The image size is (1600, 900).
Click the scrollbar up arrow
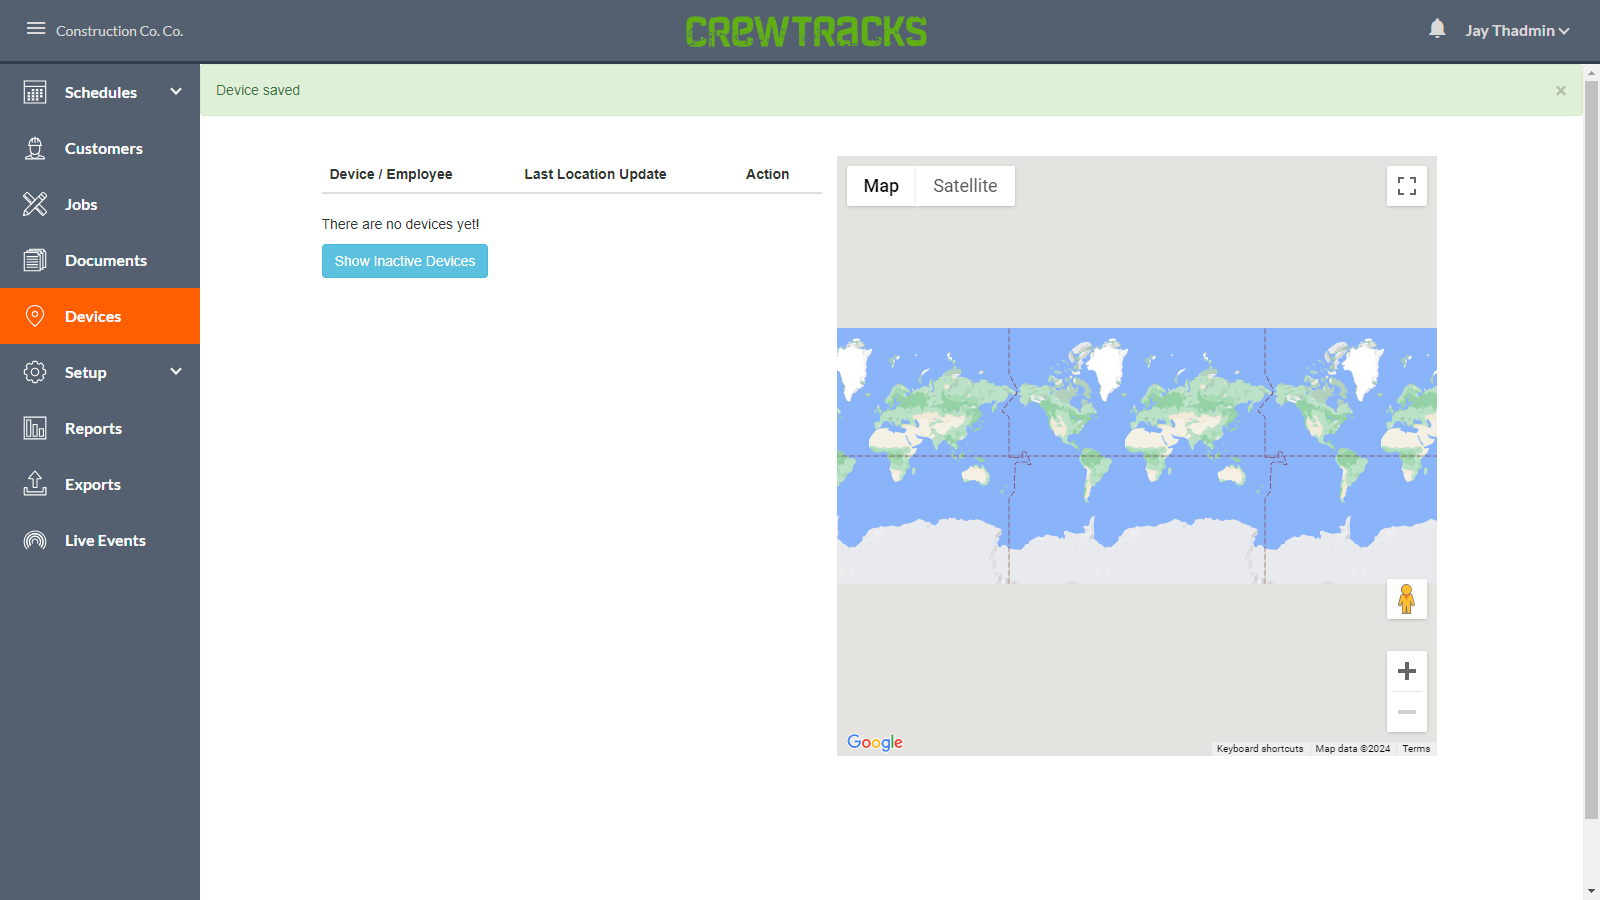click(1591, 72)
